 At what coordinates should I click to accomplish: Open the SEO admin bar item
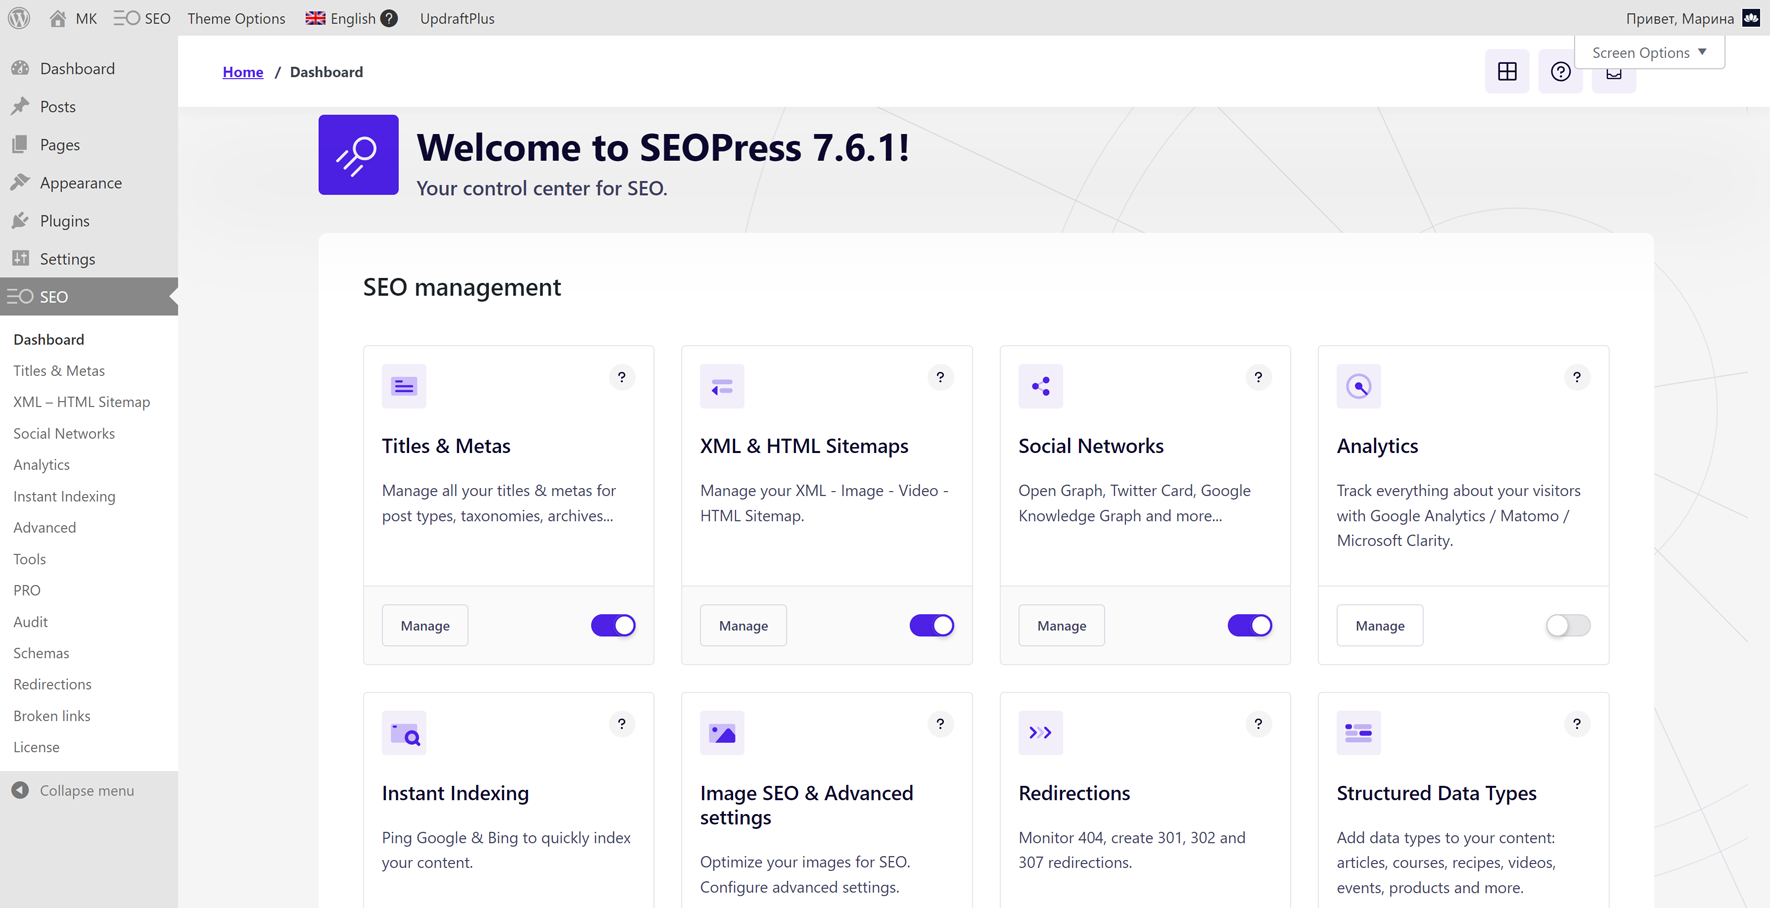[142, 18]
